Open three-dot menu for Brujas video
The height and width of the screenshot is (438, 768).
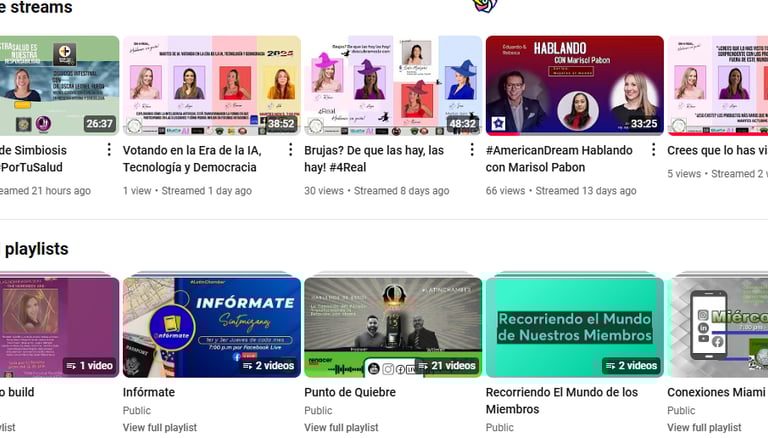472,150
